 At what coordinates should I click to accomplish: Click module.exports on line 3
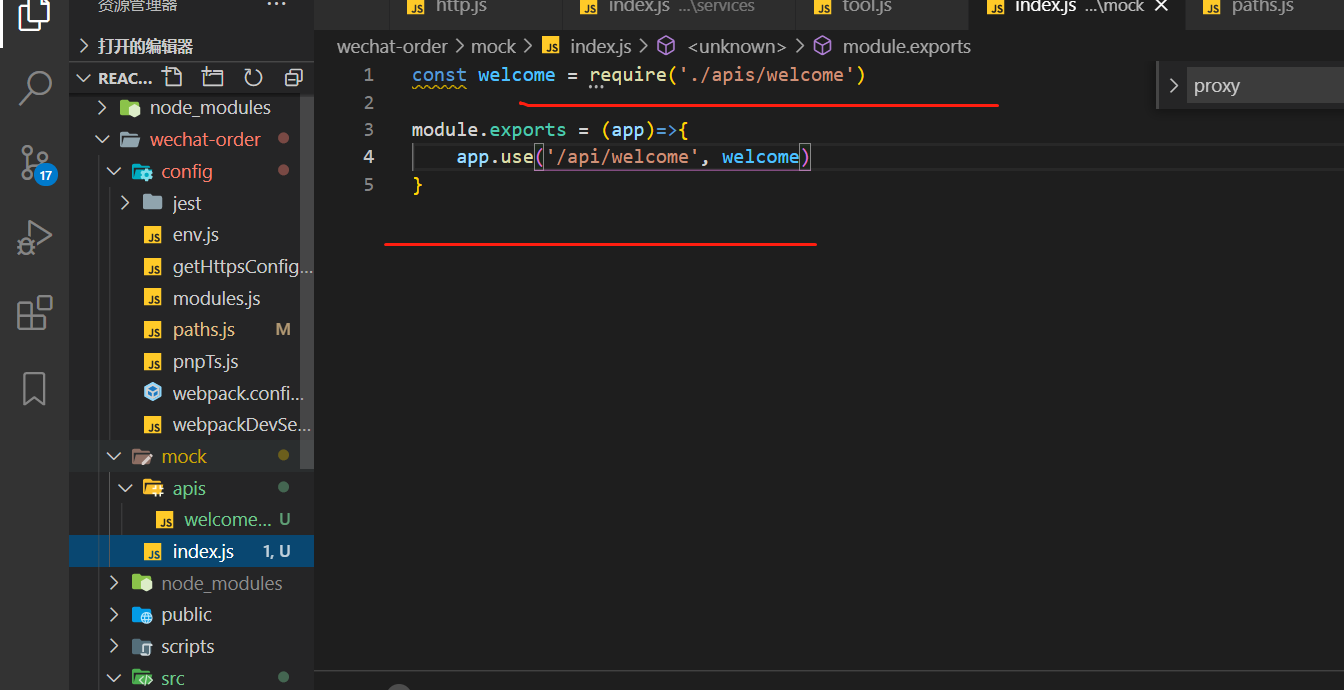(489, 130)
